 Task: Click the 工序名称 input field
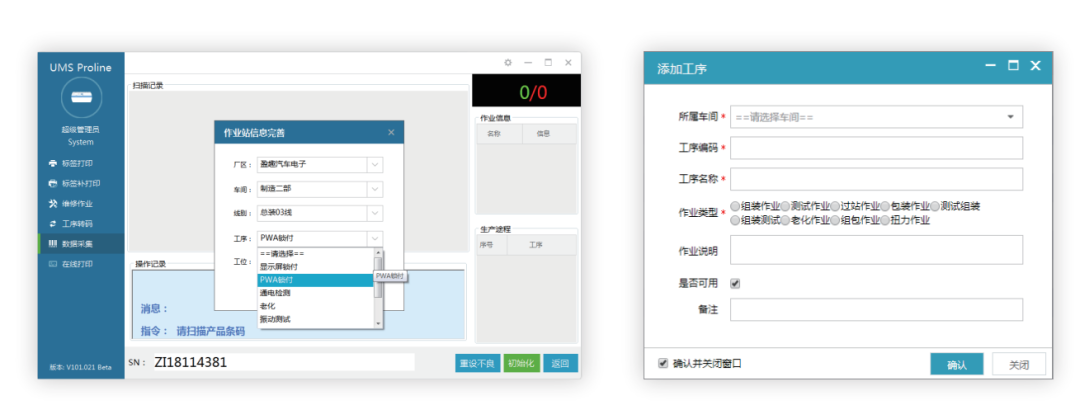click(x=876, y=179)
